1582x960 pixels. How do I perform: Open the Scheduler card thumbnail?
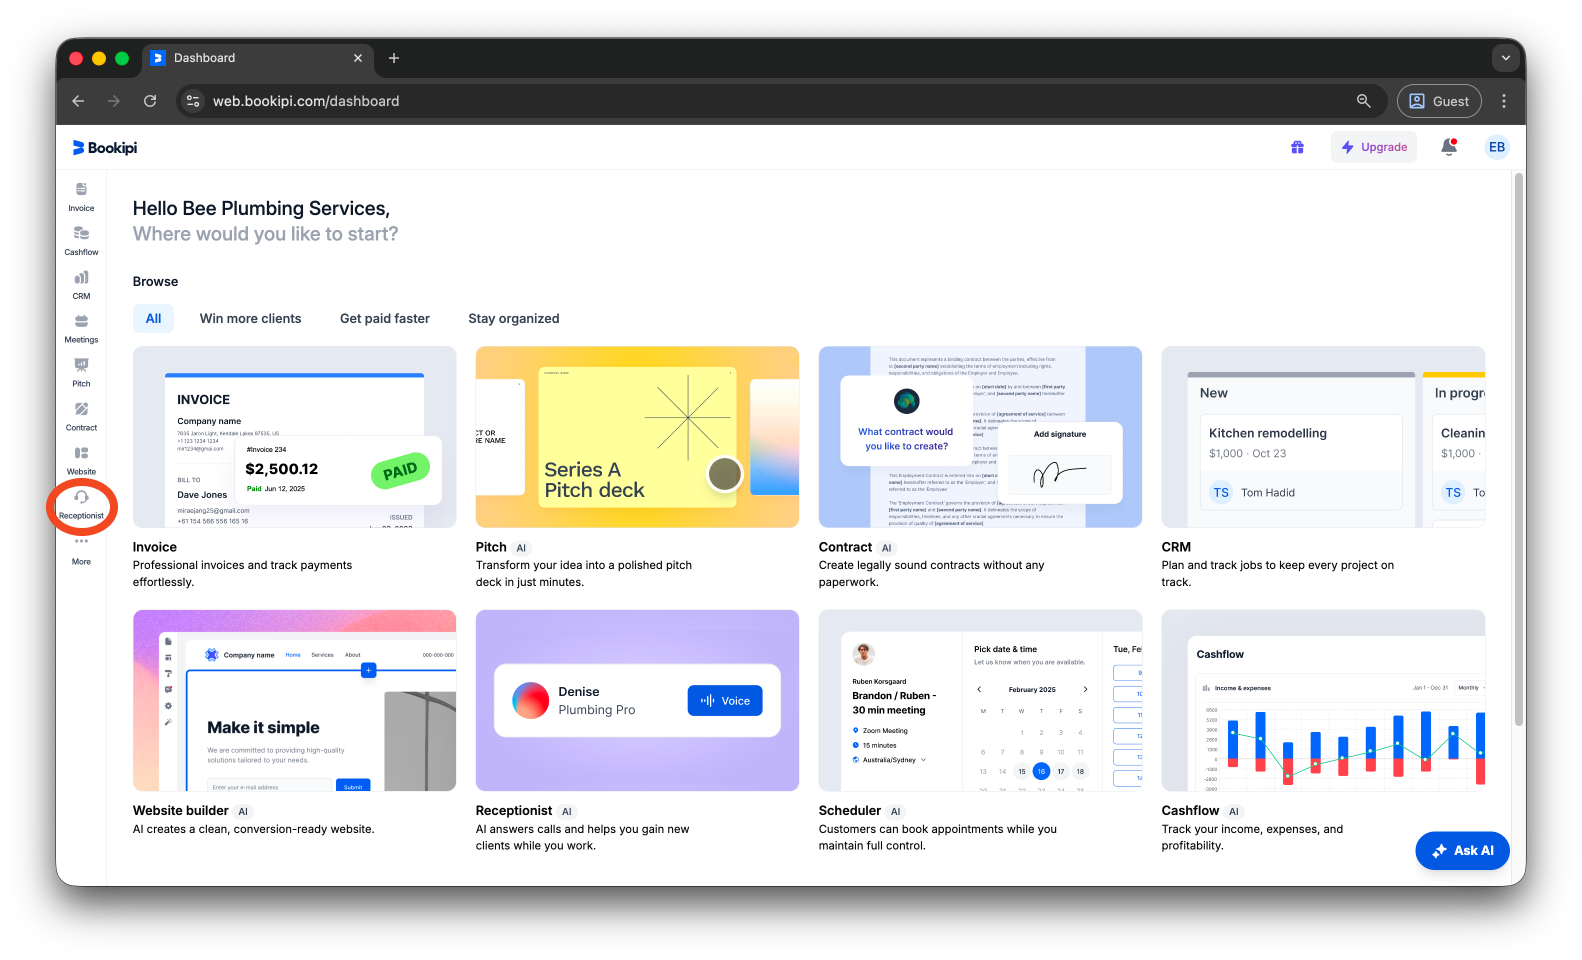(980, 701)
